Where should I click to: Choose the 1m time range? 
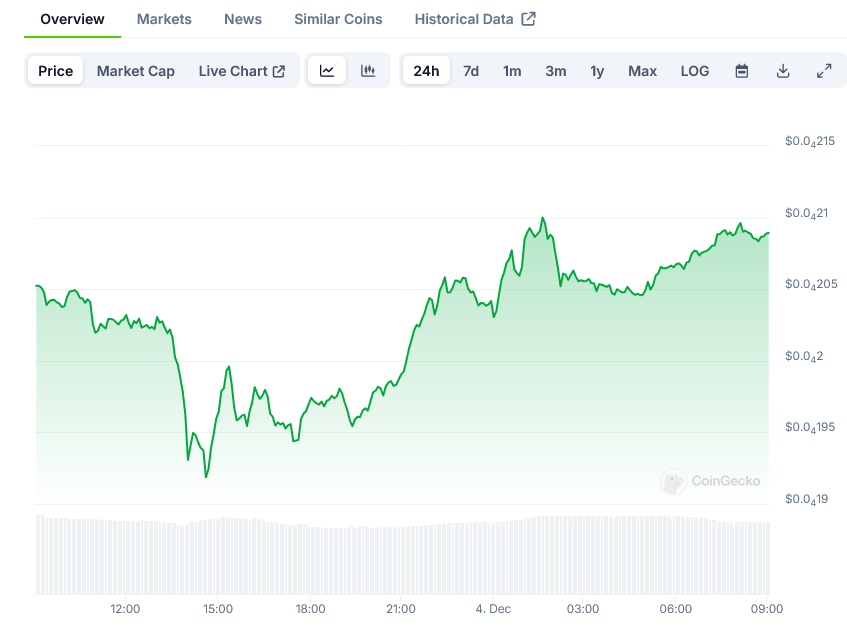click(512, 71)
